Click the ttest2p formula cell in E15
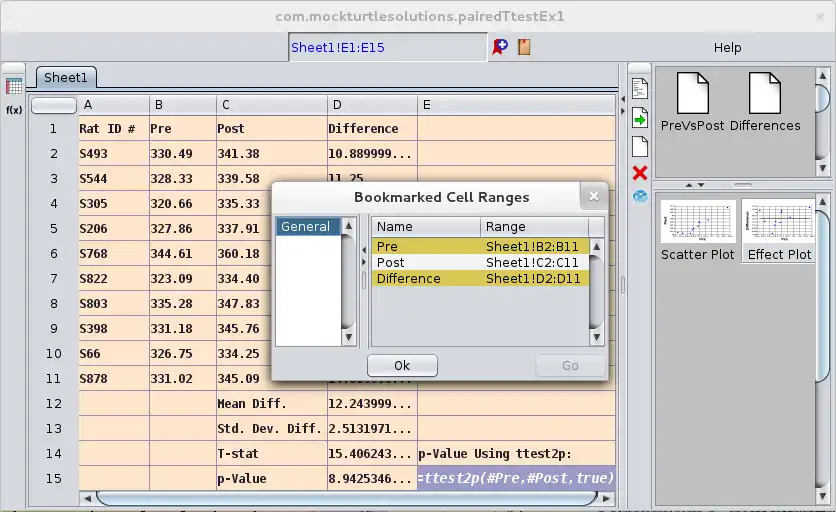Viewport: 836px width, 512px height. coord(516,478)
